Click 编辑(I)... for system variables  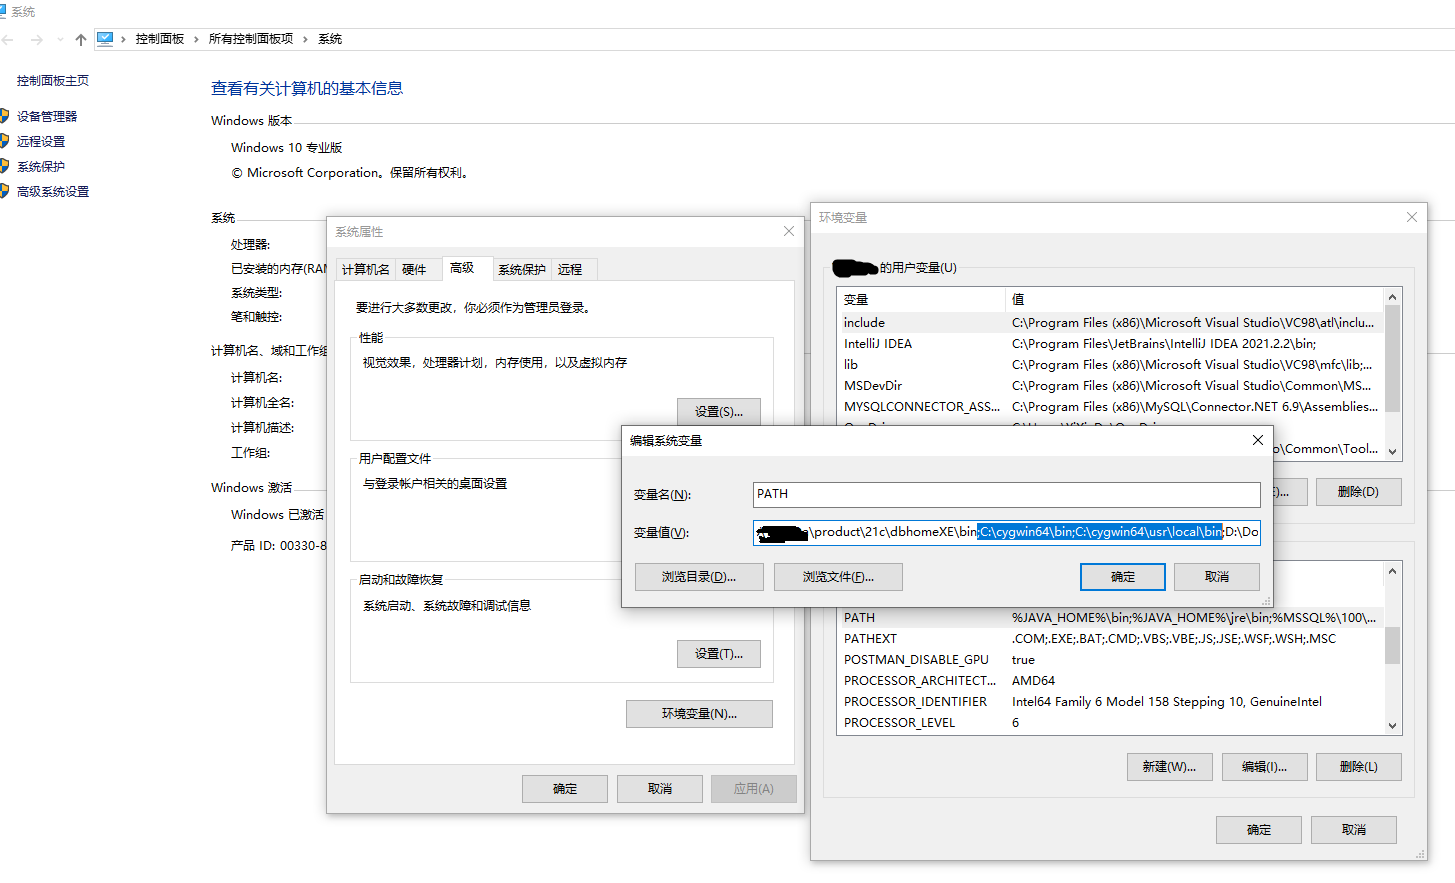[1264, 767]
